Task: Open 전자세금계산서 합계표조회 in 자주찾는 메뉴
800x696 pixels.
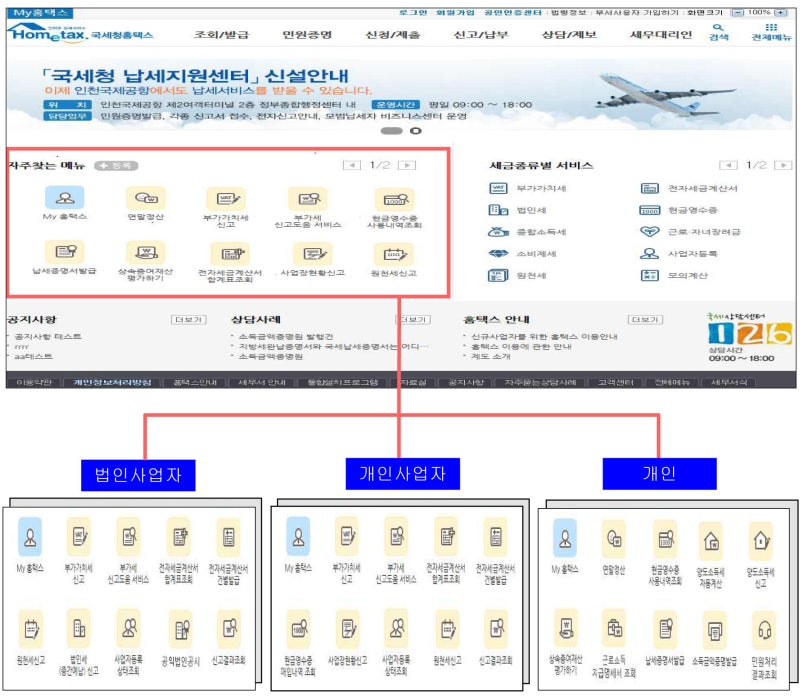Action: (x=230, y=254)
